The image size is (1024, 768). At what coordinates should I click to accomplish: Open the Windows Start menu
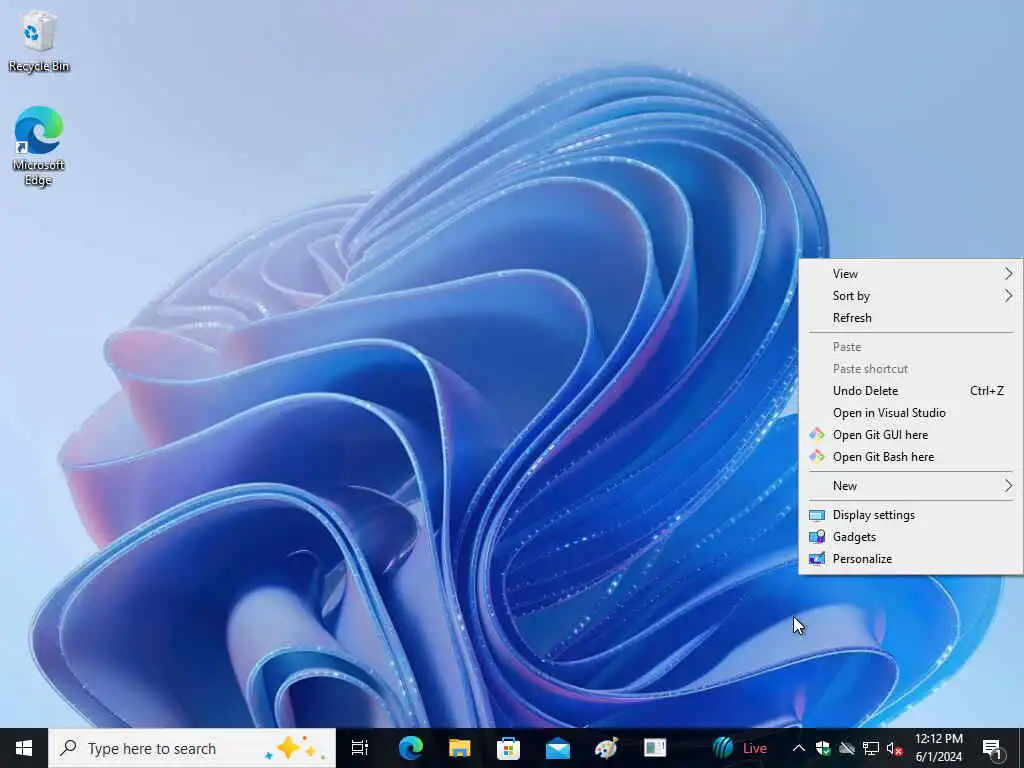click(x=24, y=748)
